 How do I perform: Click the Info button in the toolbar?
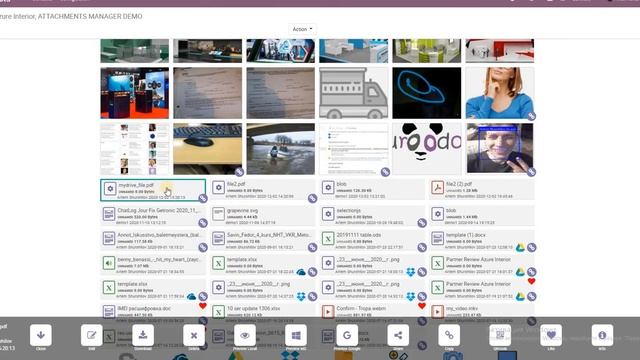(602, 335)
